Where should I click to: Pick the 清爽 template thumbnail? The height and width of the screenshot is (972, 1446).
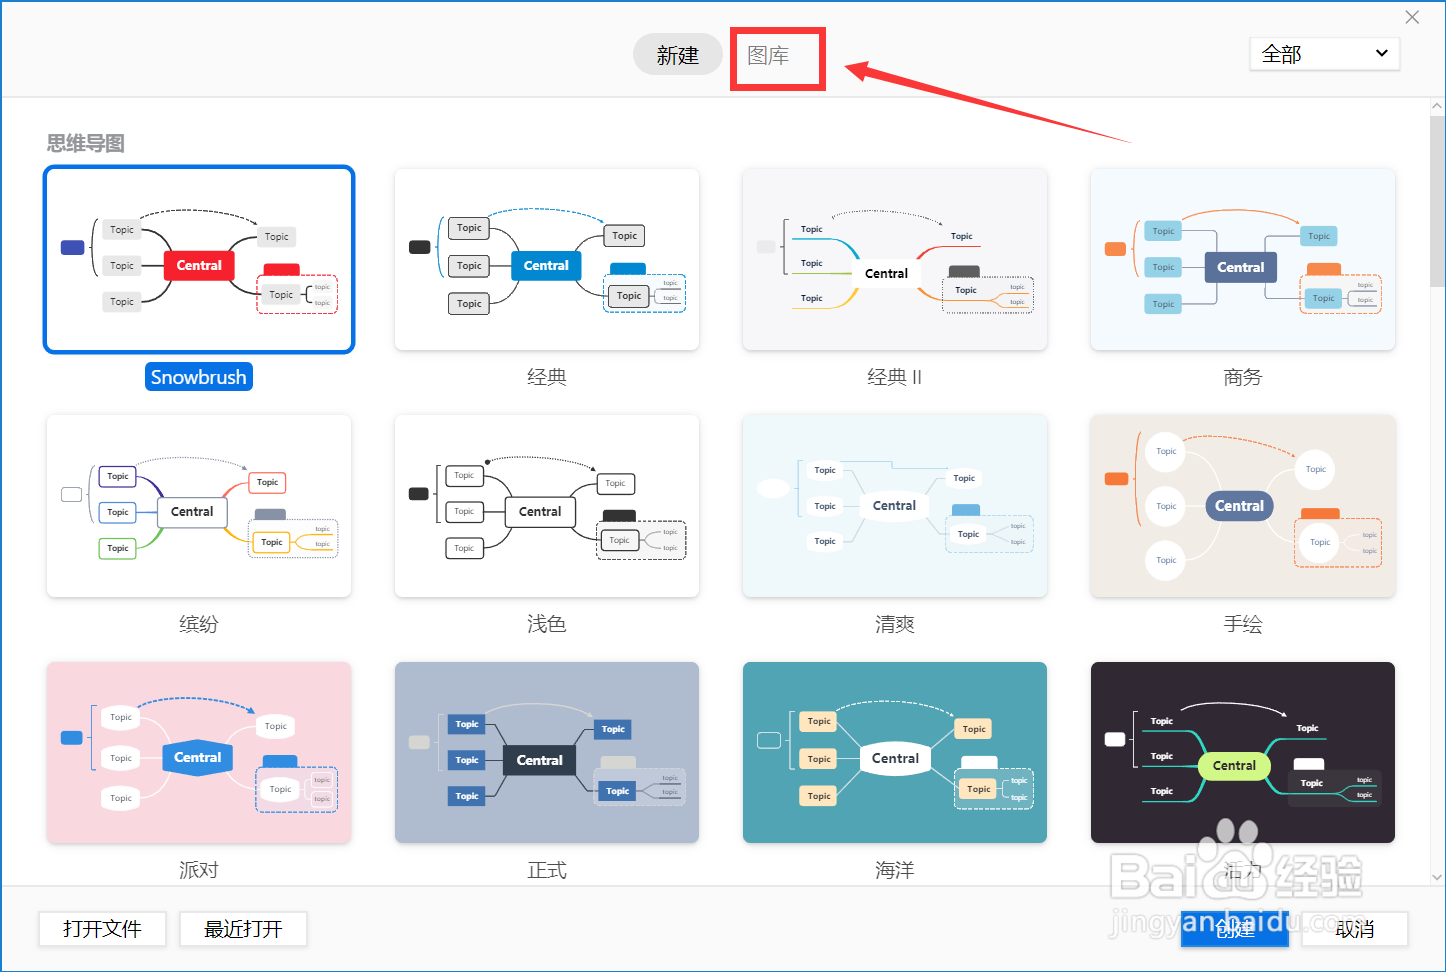(x=895, y=506)
